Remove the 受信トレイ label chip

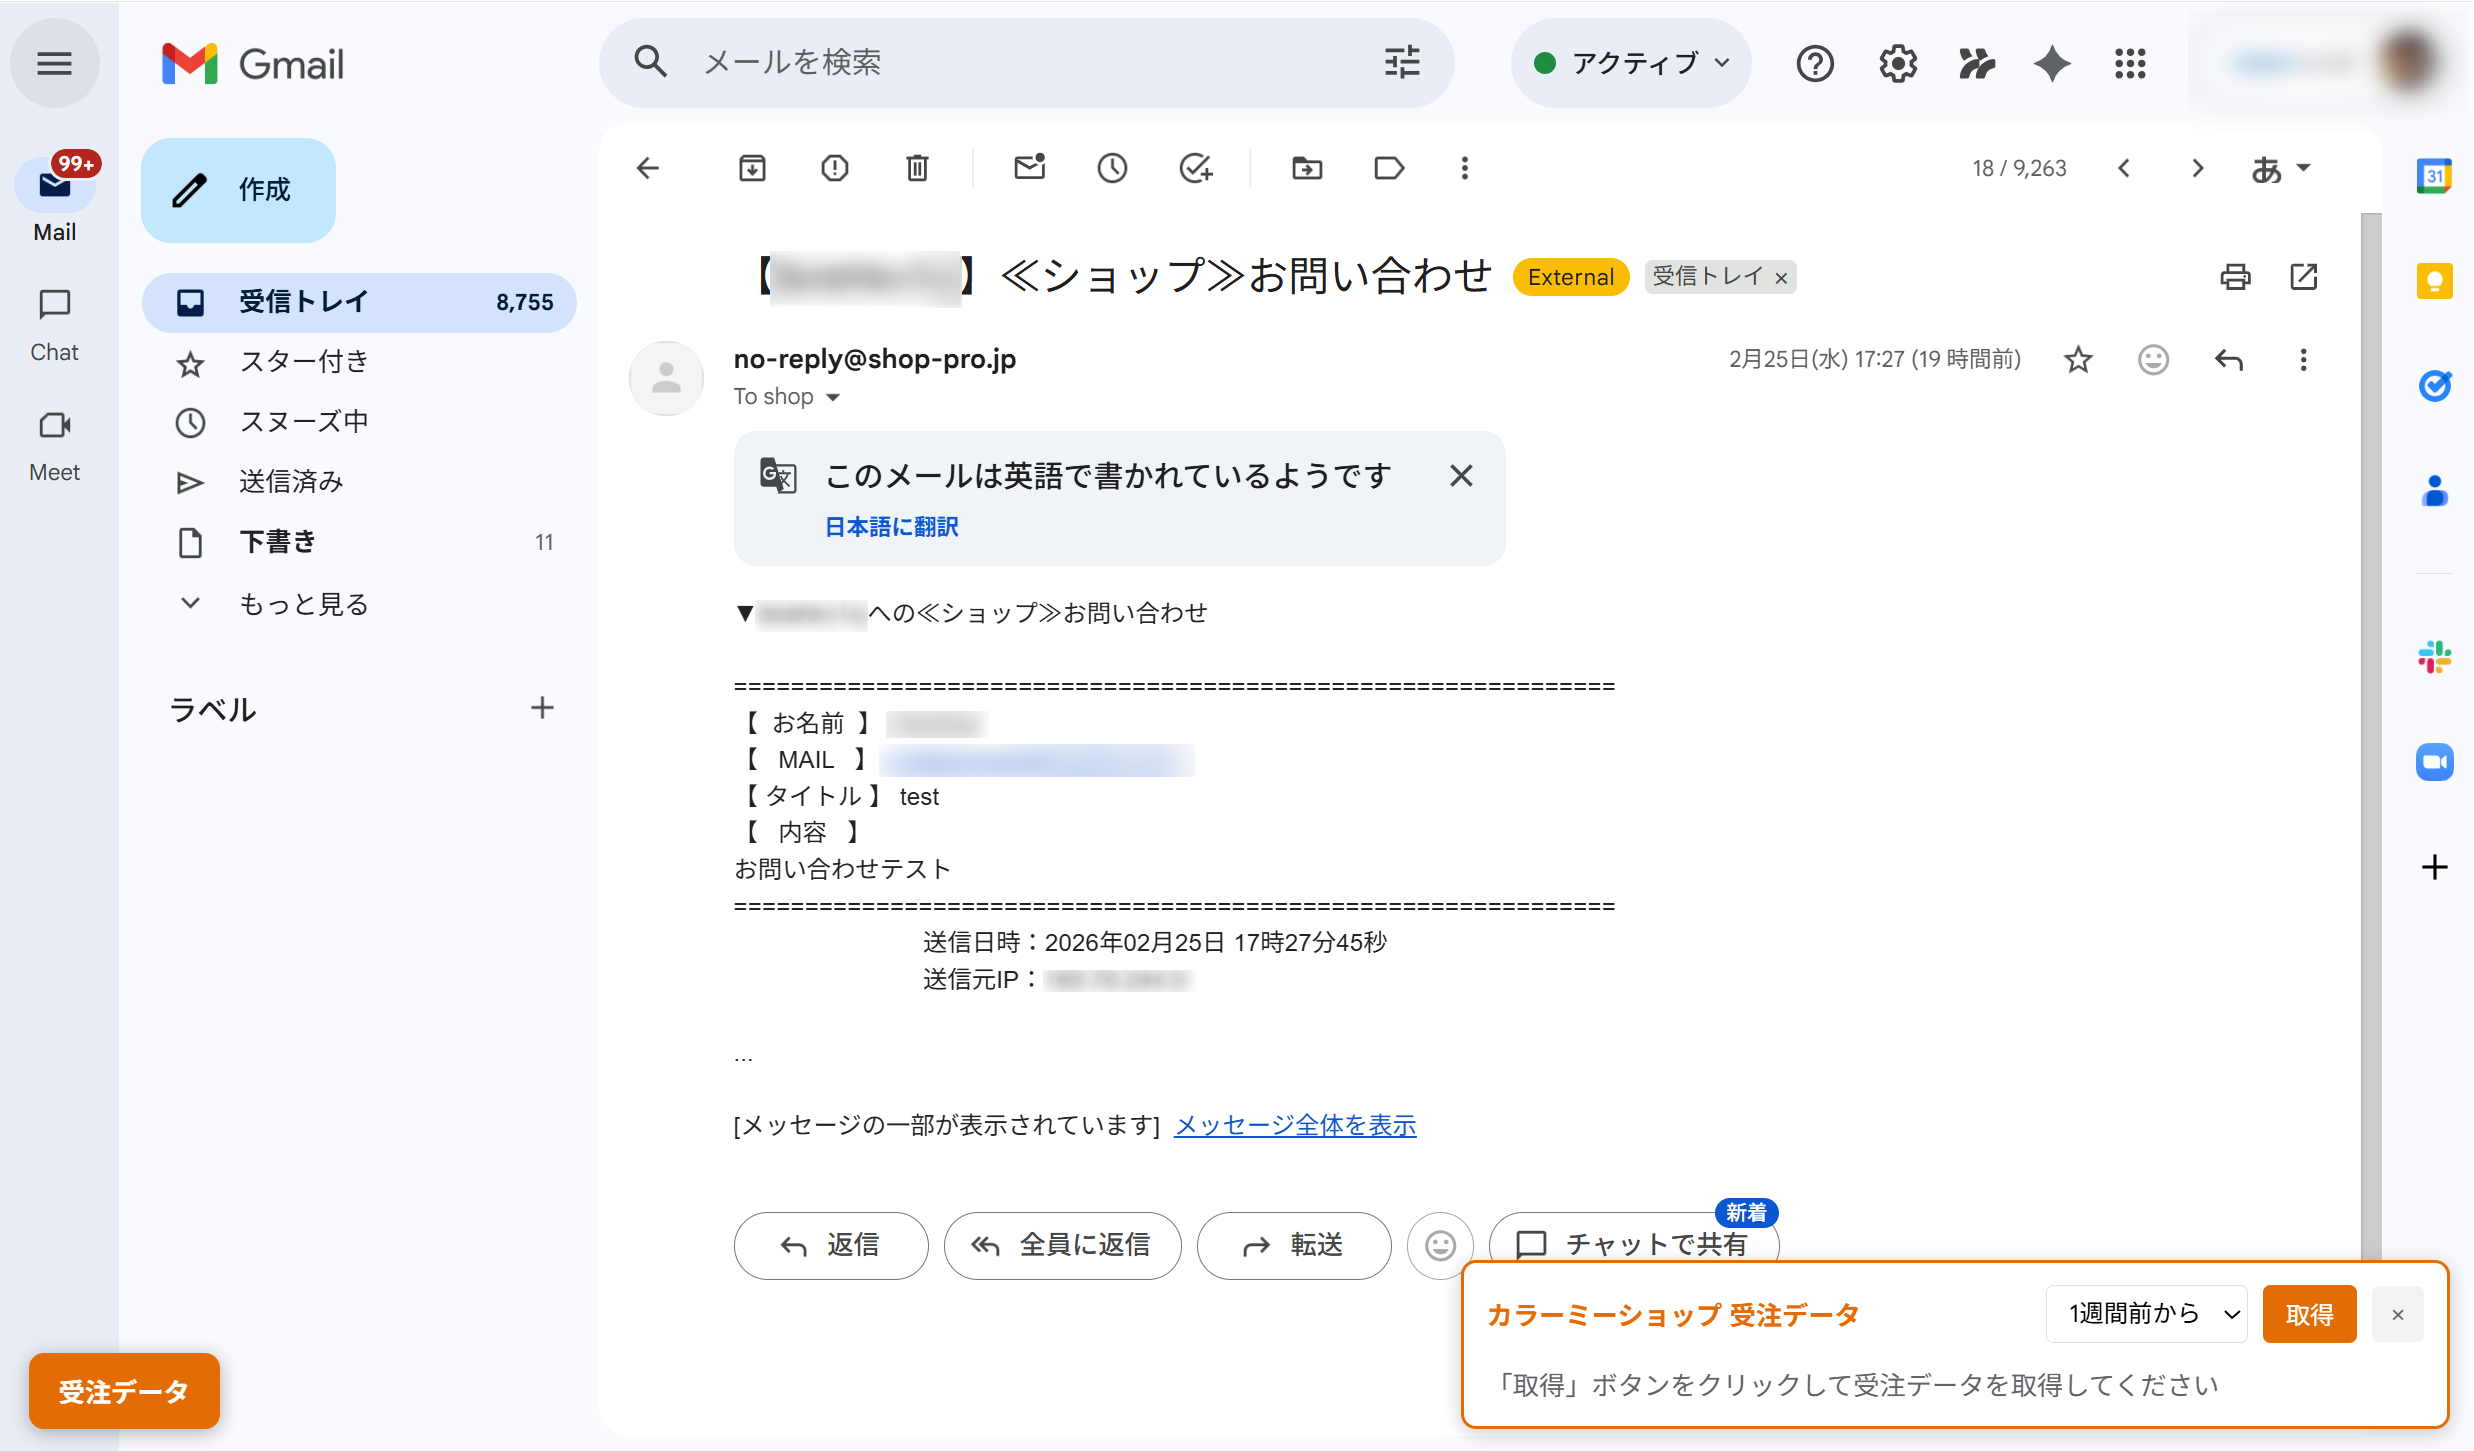click(x=1781, y=279)
